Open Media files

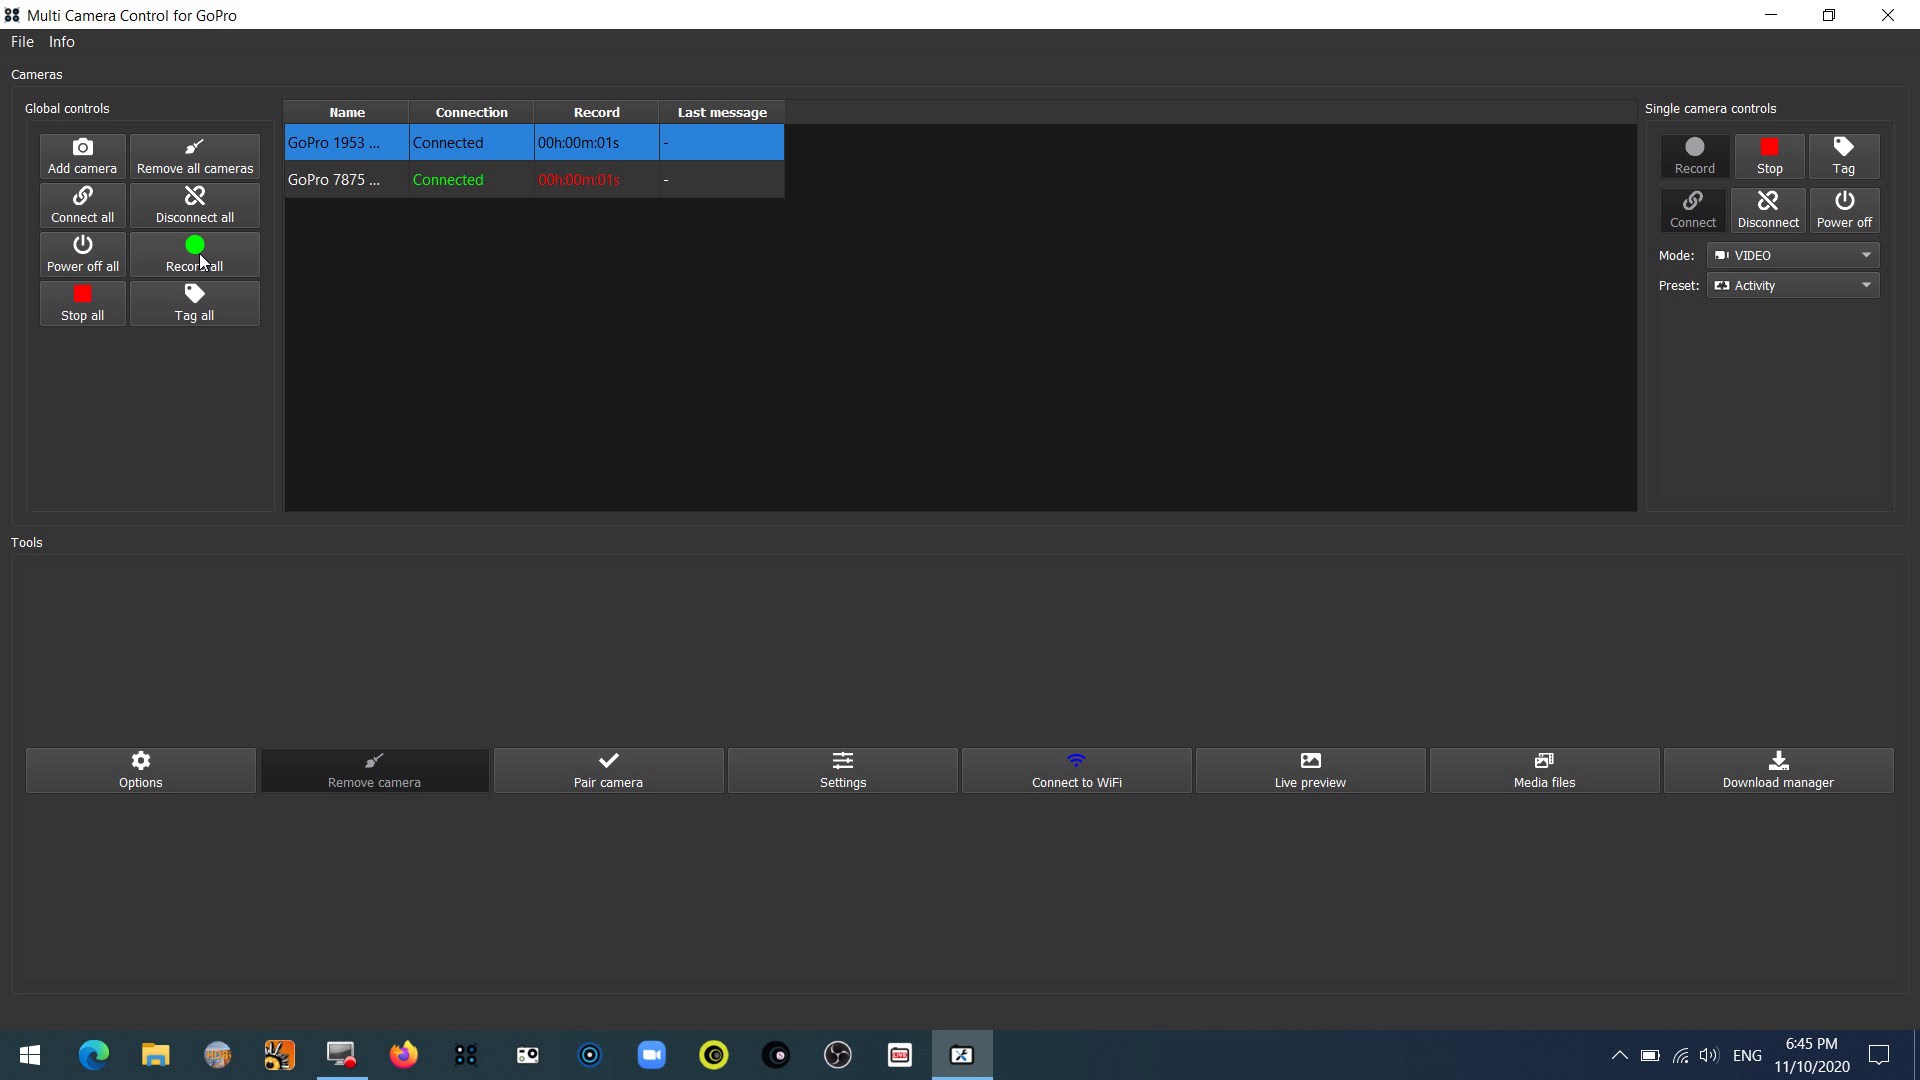[x=1544, y=770]
